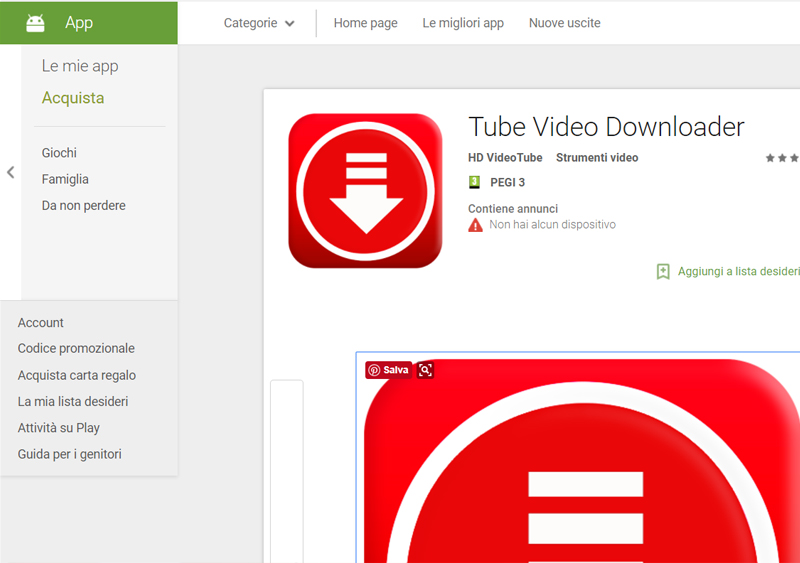Click the red warning triangle icon
The height and width of the screenshot is (563, 800).
tap(476, 225)
